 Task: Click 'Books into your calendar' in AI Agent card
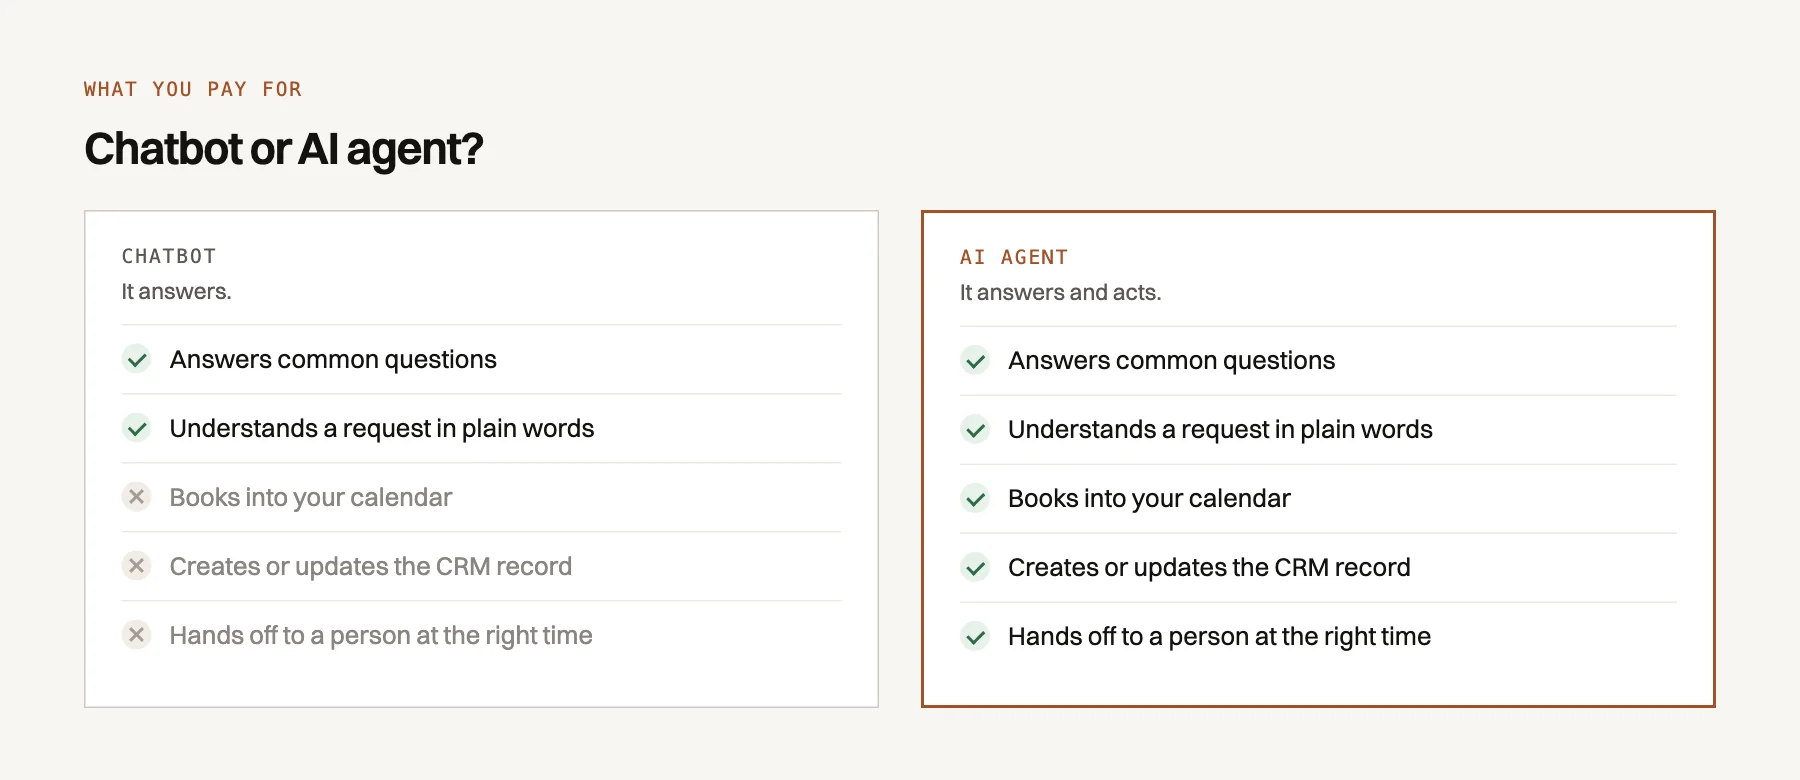pyautogui.click(x=1149, y=498)
